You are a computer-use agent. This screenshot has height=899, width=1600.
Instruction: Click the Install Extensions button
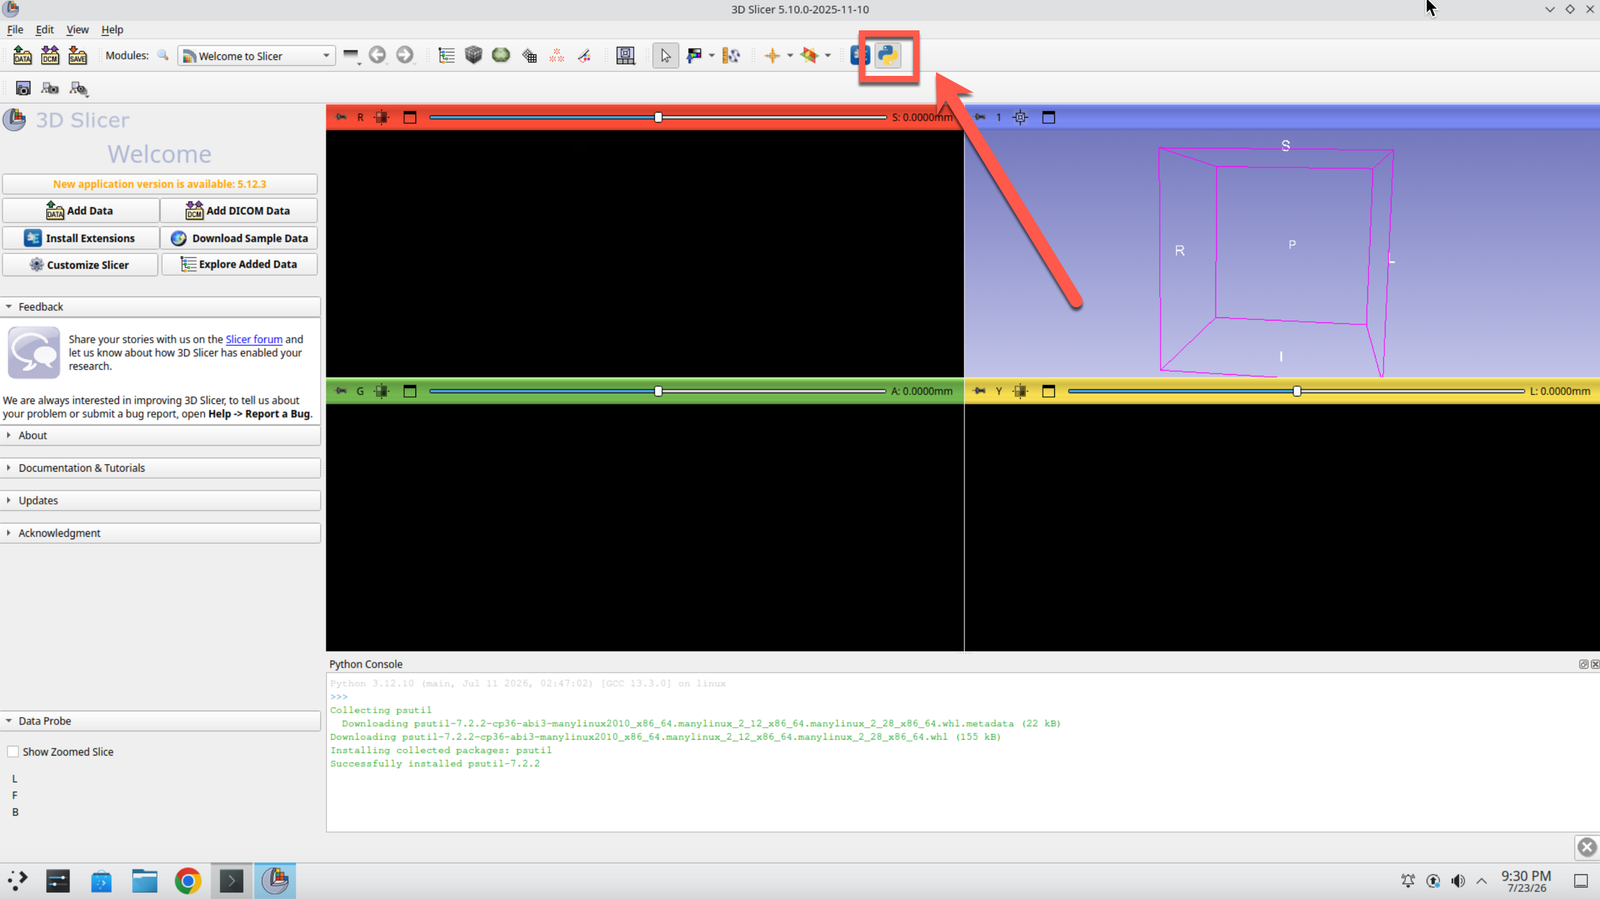[80, 238]
